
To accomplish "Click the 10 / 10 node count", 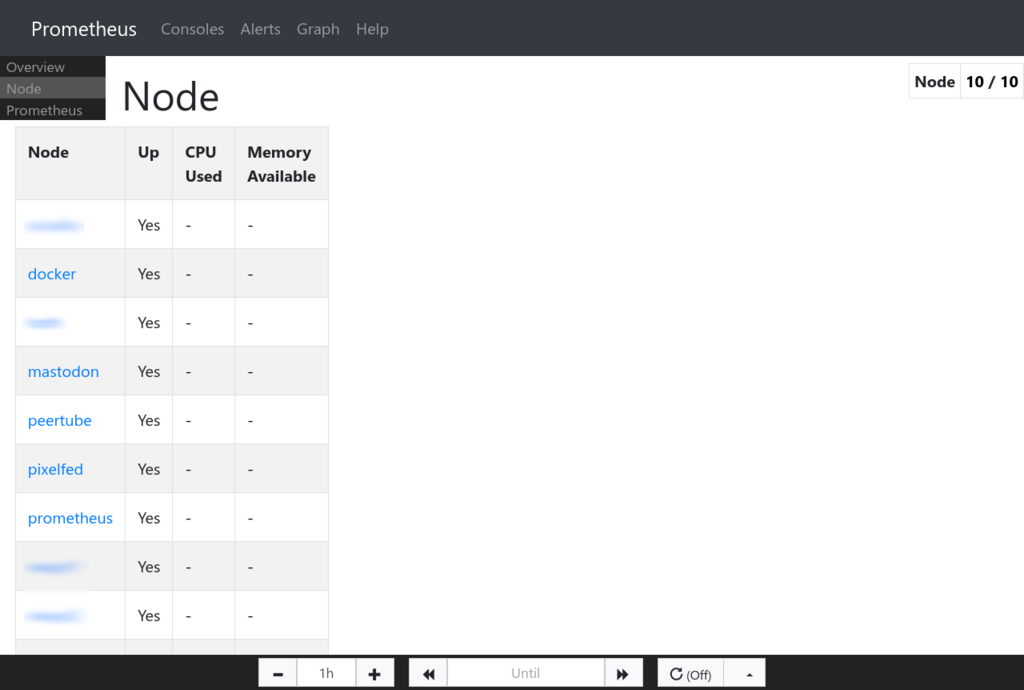I will (991, 82).
